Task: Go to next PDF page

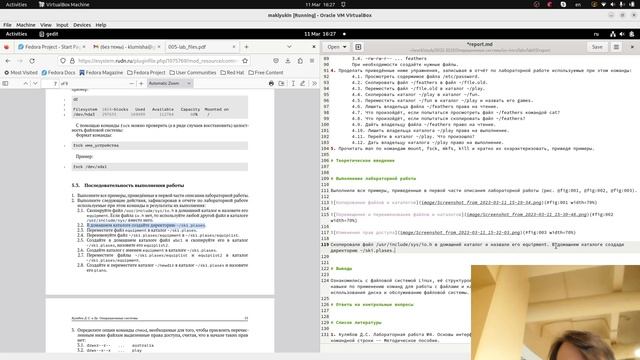Action: [35, 83]
